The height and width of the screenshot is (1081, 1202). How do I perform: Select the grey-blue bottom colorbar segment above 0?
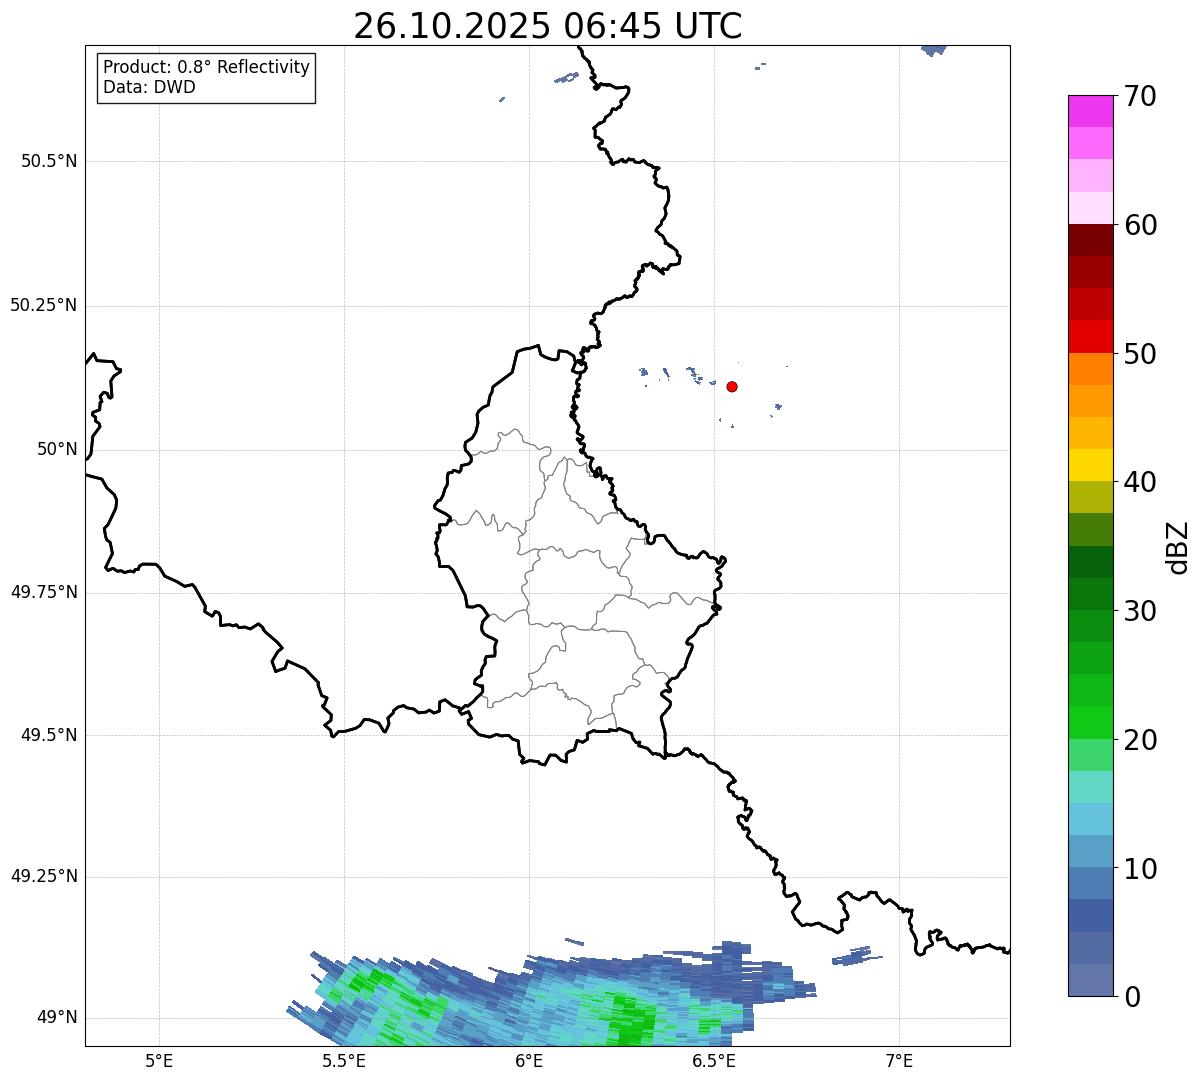[x=1090, y=980]
